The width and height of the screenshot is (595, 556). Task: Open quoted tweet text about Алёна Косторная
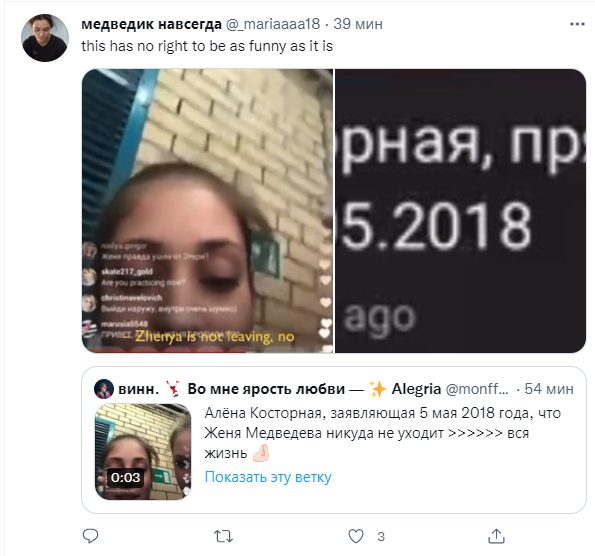[x=382, y=433]
